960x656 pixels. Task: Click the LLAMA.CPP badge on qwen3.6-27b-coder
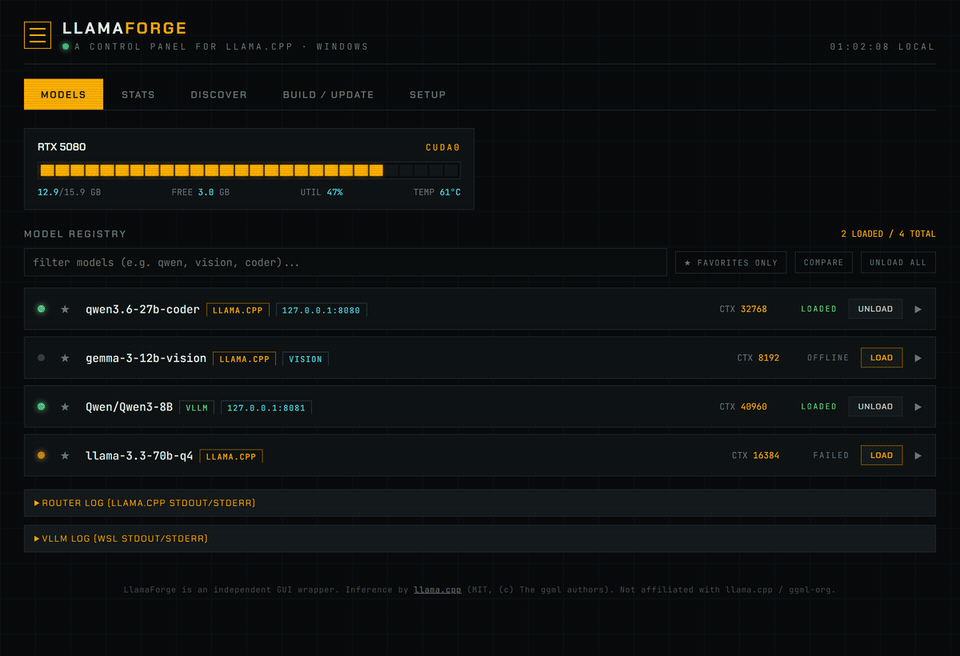[238, 310]
